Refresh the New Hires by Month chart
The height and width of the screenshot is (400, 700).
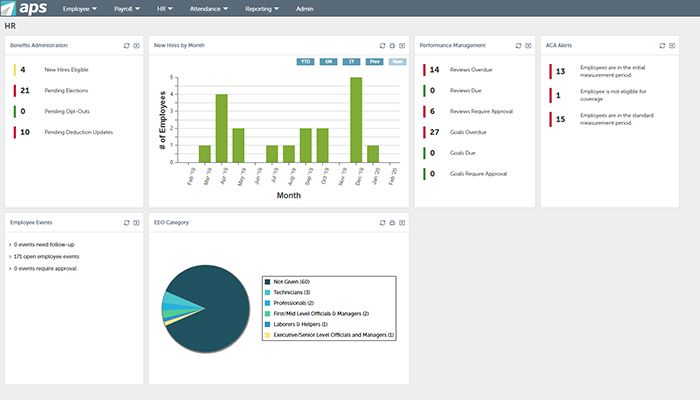tap(382, 45)
